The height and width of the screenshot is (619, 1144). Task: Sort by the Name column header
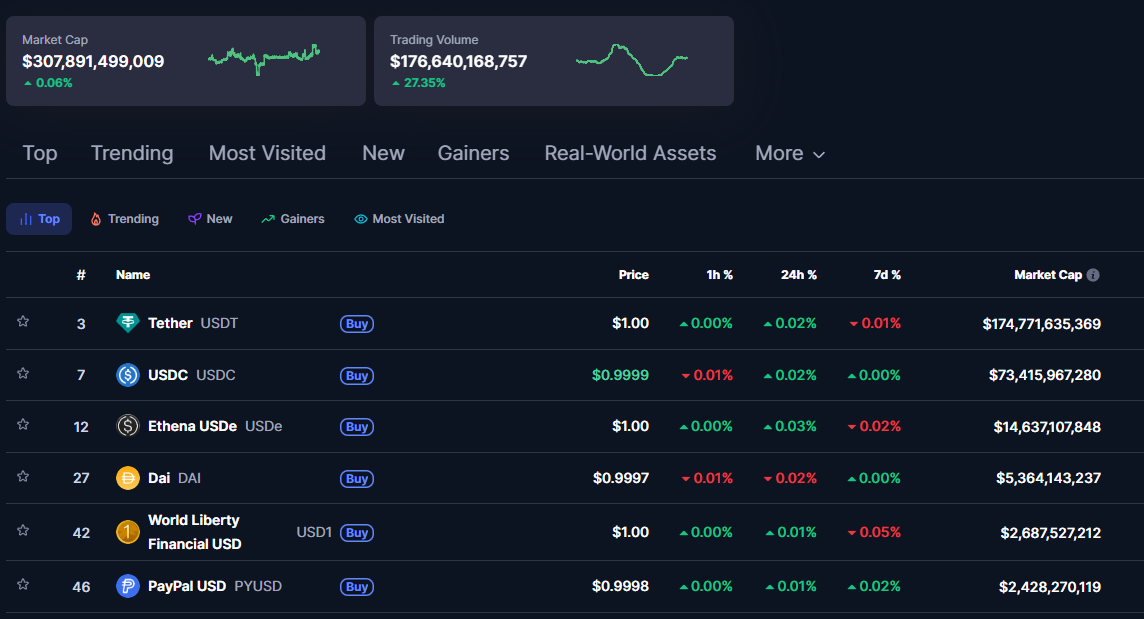(133, 275)
